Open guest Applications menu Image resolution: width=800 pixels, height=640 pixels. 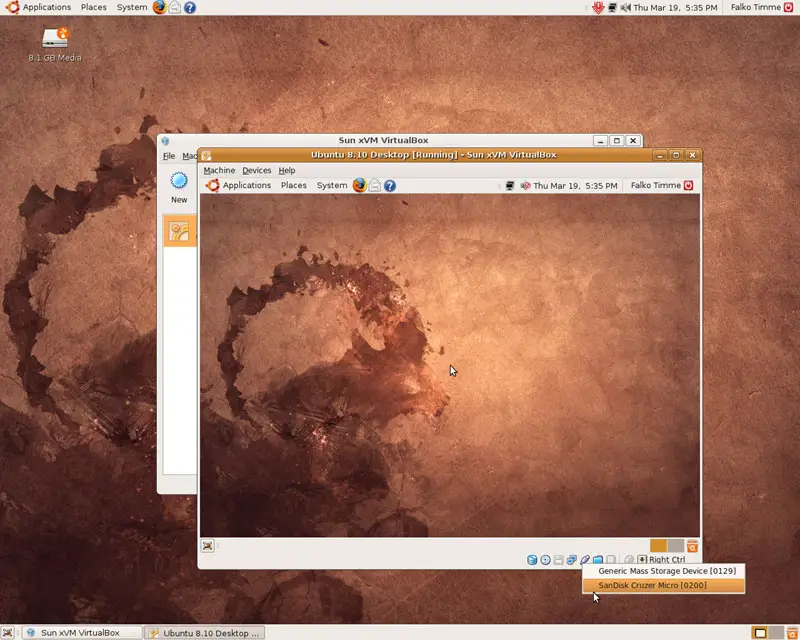coord(238,185)
